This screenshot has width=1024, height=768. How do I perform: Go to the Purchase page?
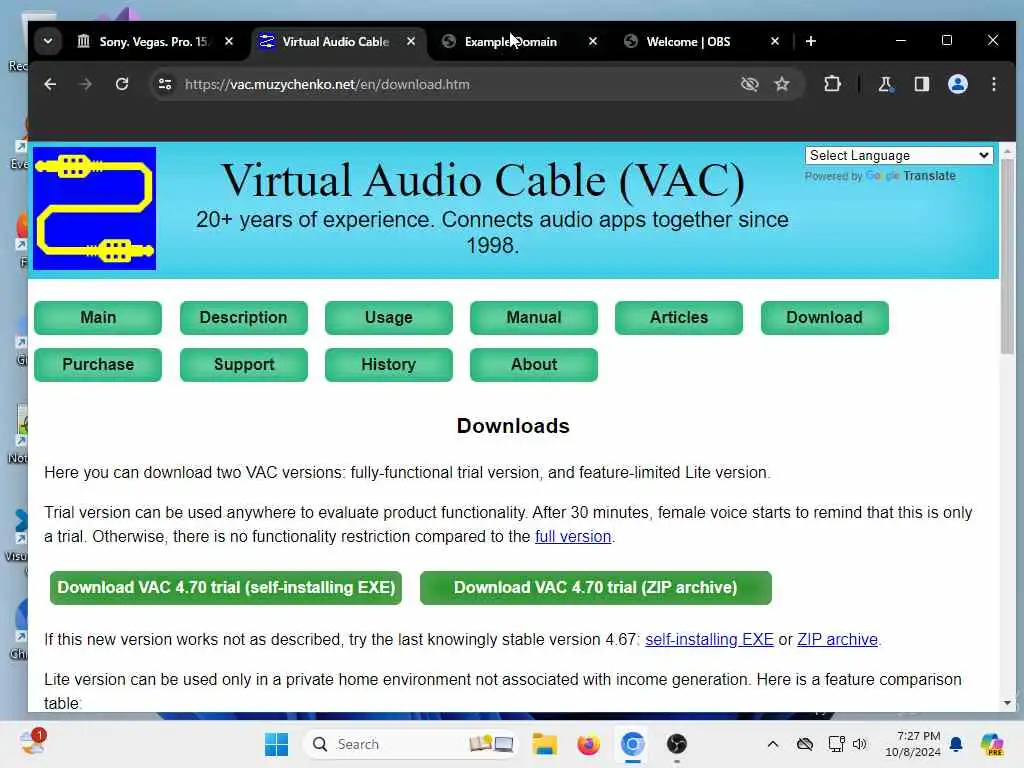pyautogui.click(x=98, y=364)
